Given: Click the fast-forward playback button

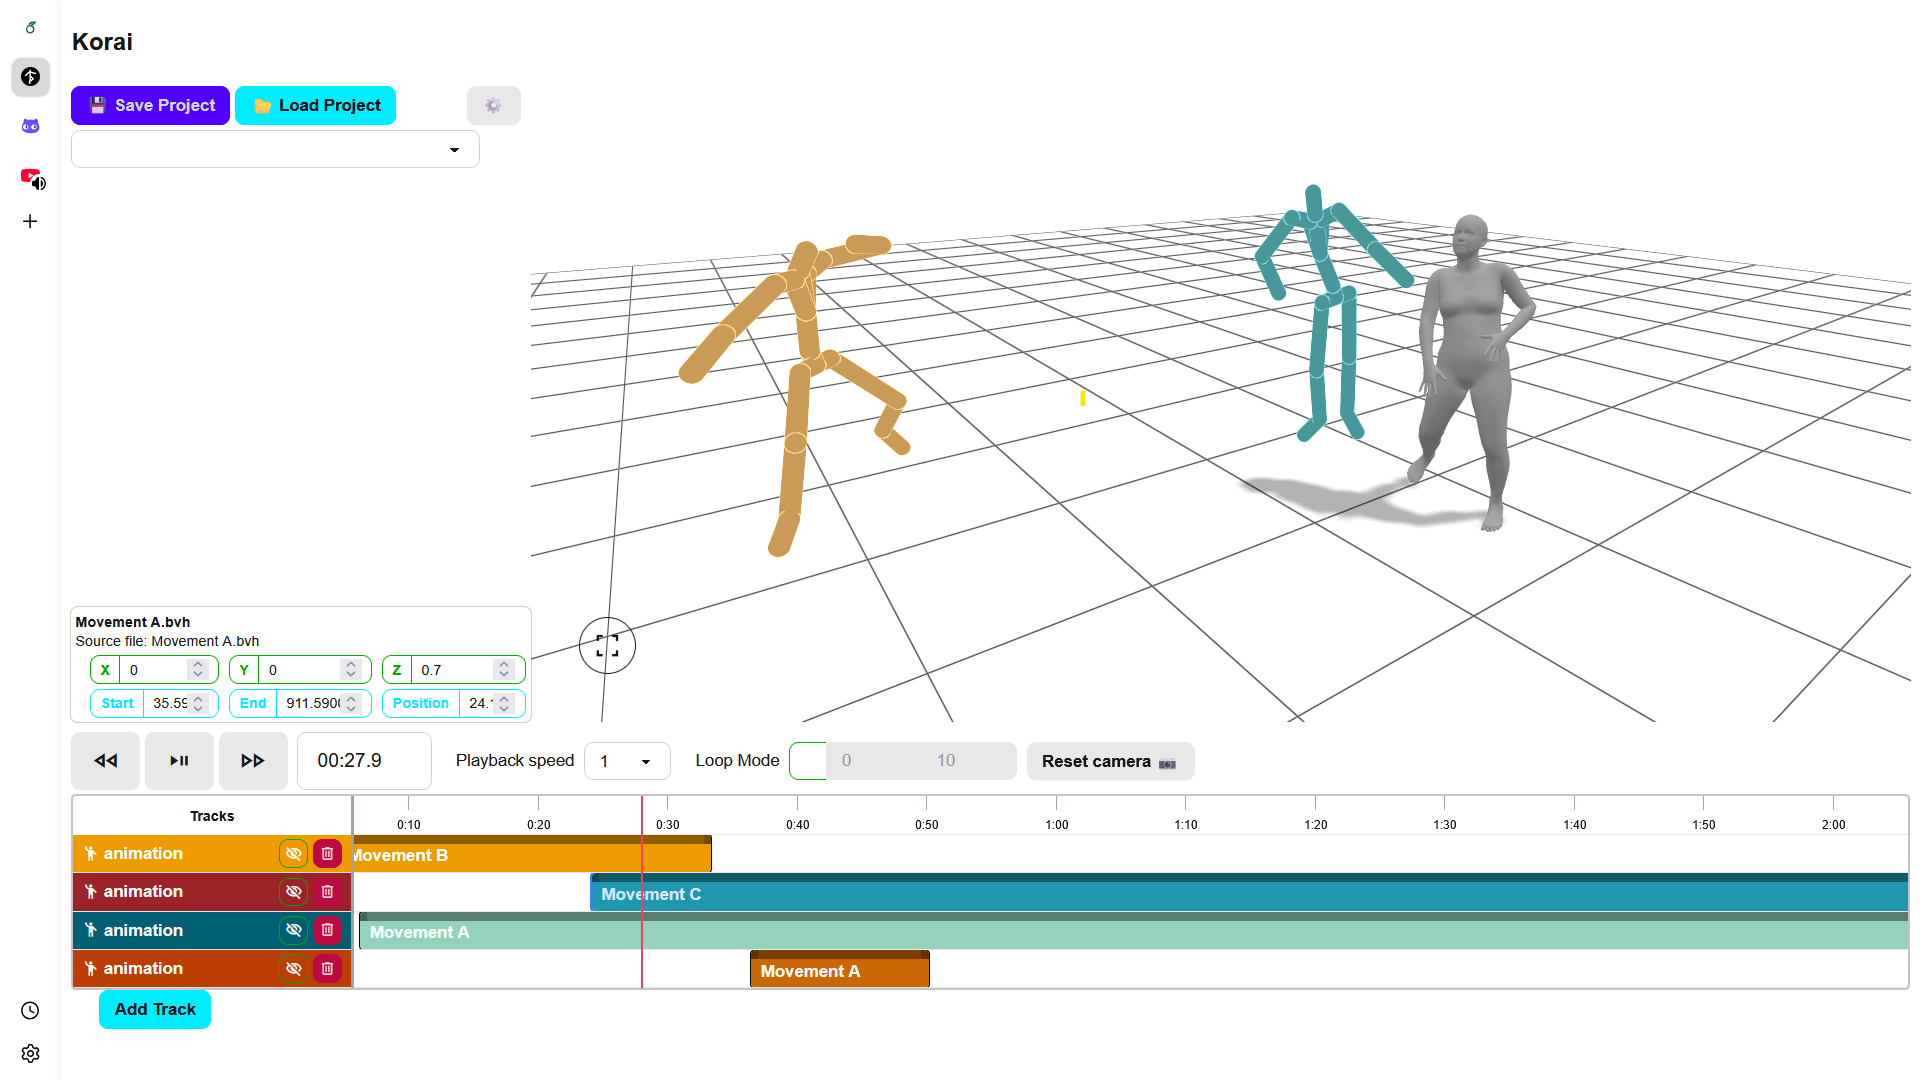Looking at the screenshot, I should click(252, 761).
